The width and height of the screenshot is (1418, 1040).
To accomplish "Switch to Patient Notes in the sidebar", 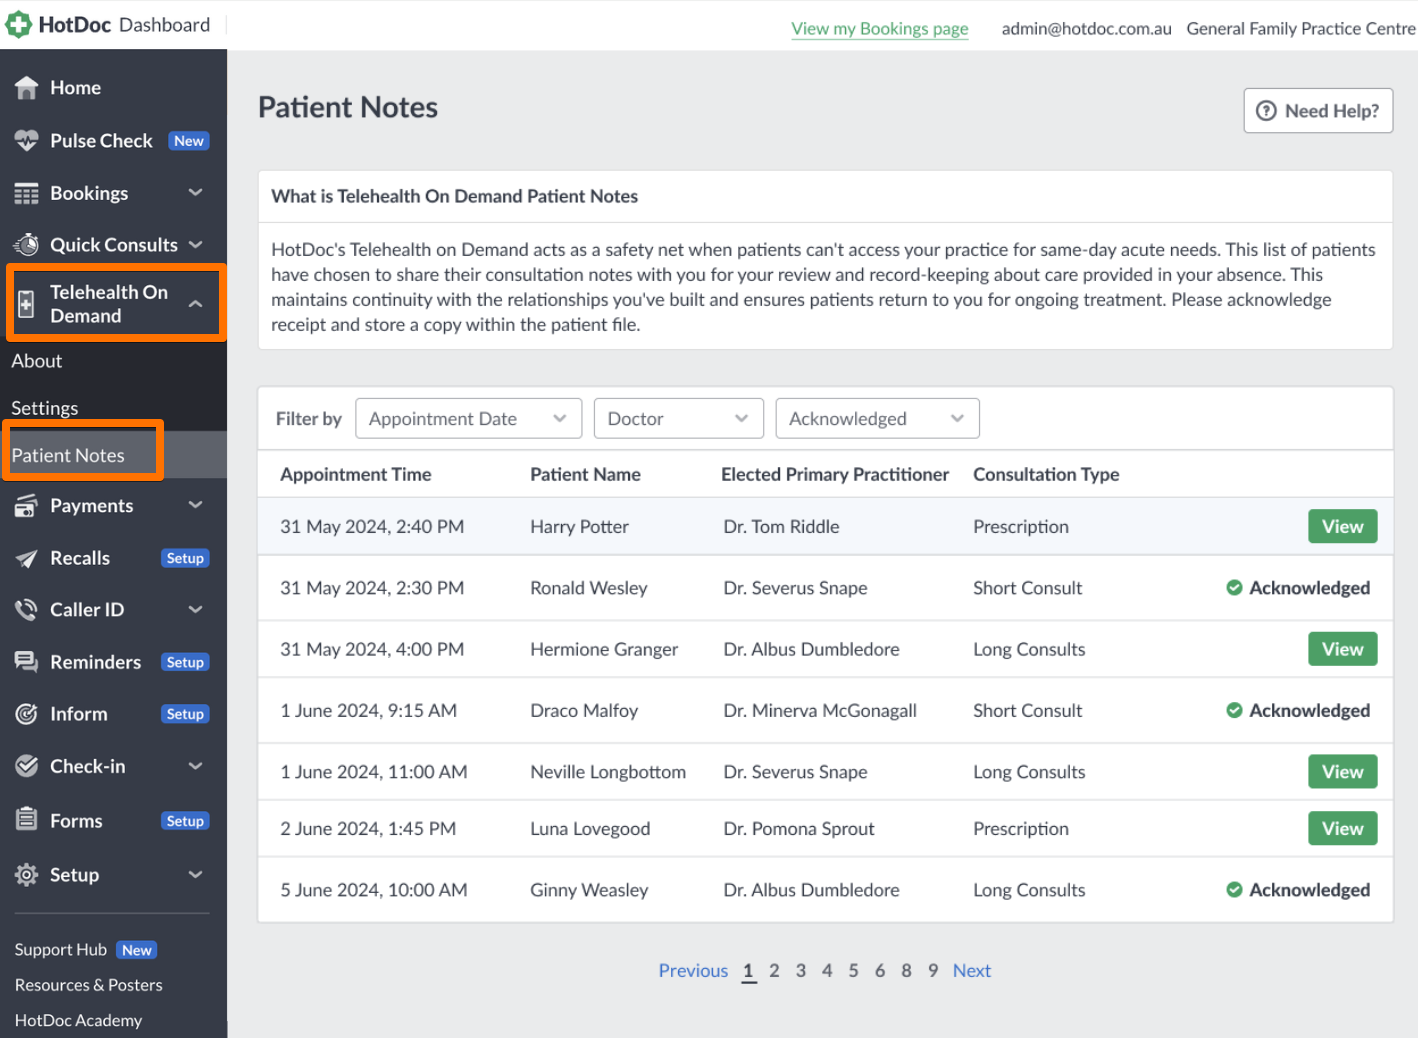I will [66, 453].
